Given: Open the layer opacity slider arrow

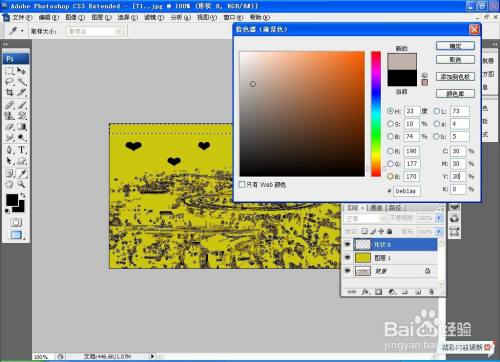Looking at the screenshot, I should click(x=439, y=218).
